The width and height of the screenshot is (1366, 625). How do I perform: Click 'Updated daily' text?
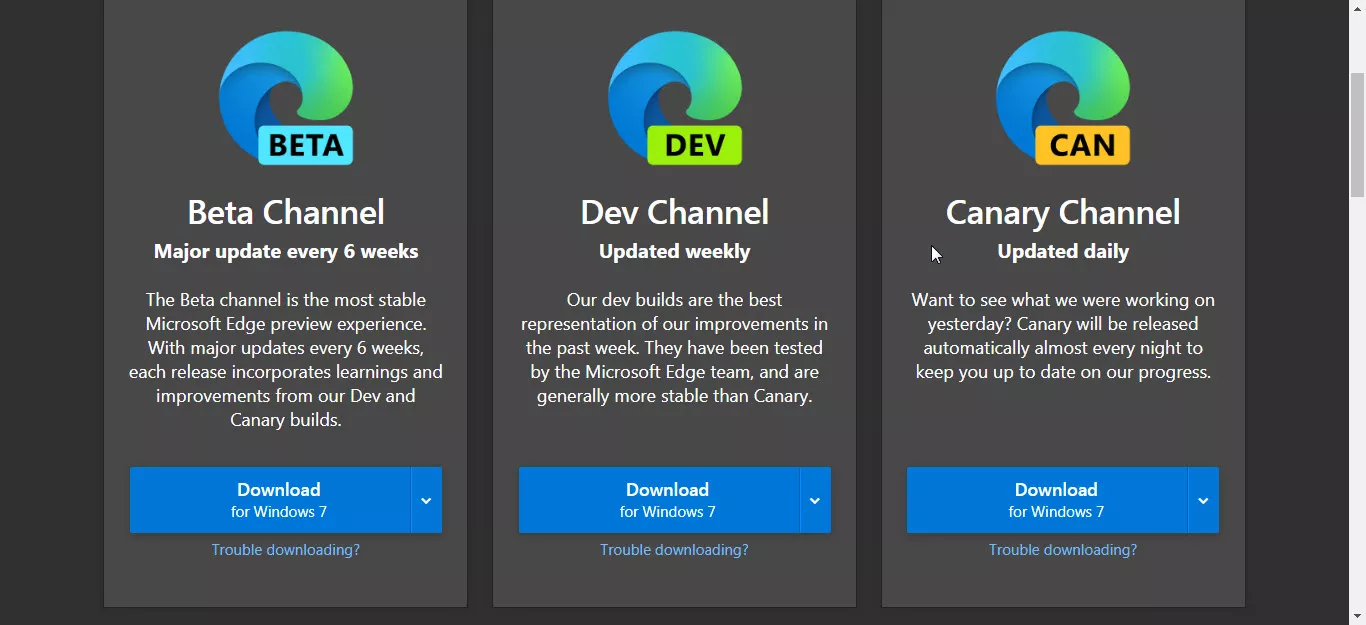pos(1063,252)
